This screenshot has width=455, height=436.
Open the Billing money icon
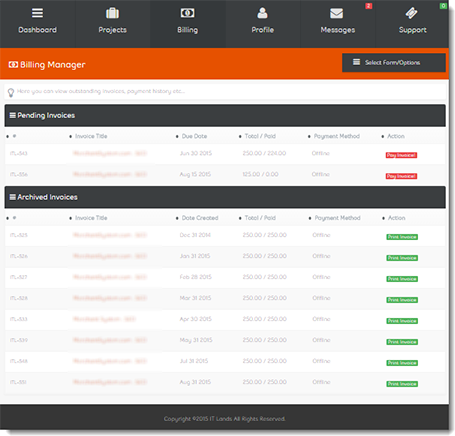[187, 13]
